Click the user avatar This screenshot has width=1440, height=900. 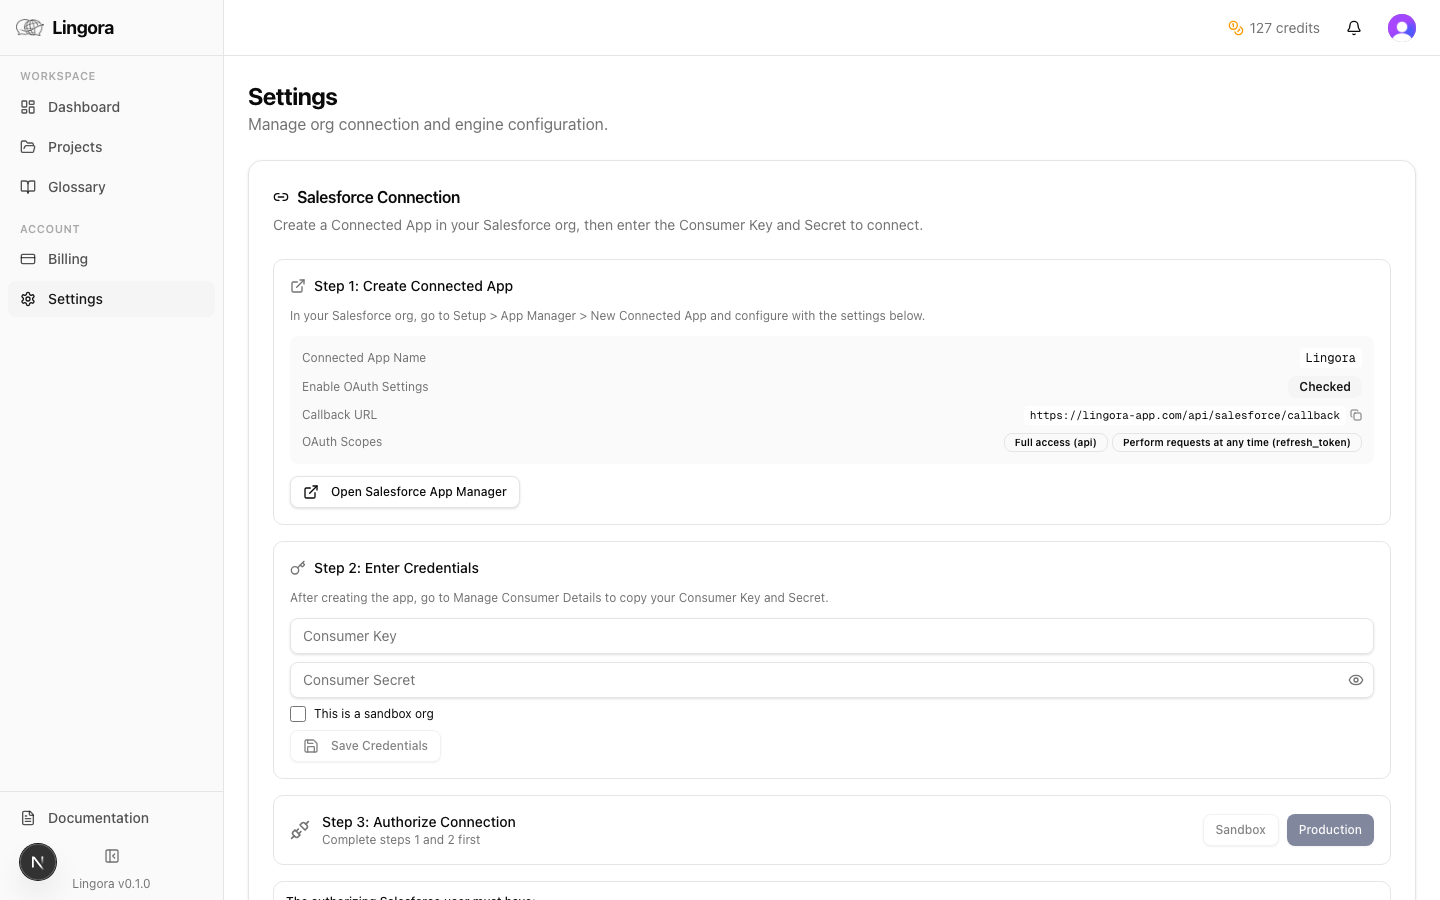click(x=1401, y=27)
